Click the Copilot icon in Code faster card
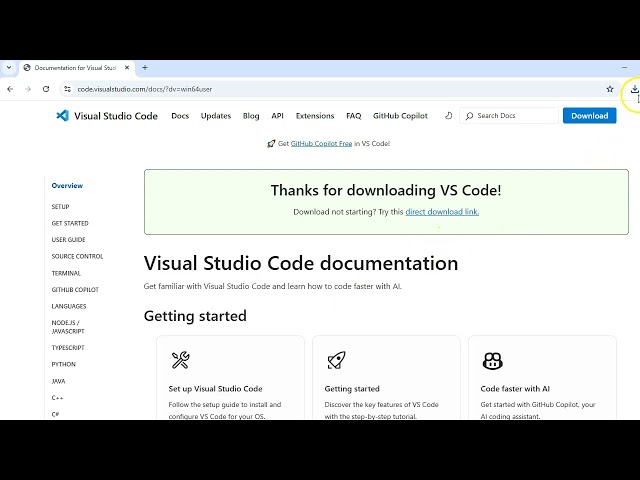 [492, 361]
